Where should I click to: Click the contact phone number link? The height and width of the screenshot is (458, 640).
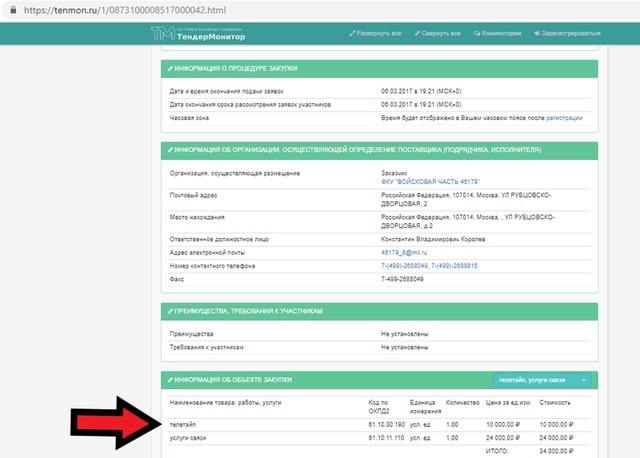(x=429, y=266)
